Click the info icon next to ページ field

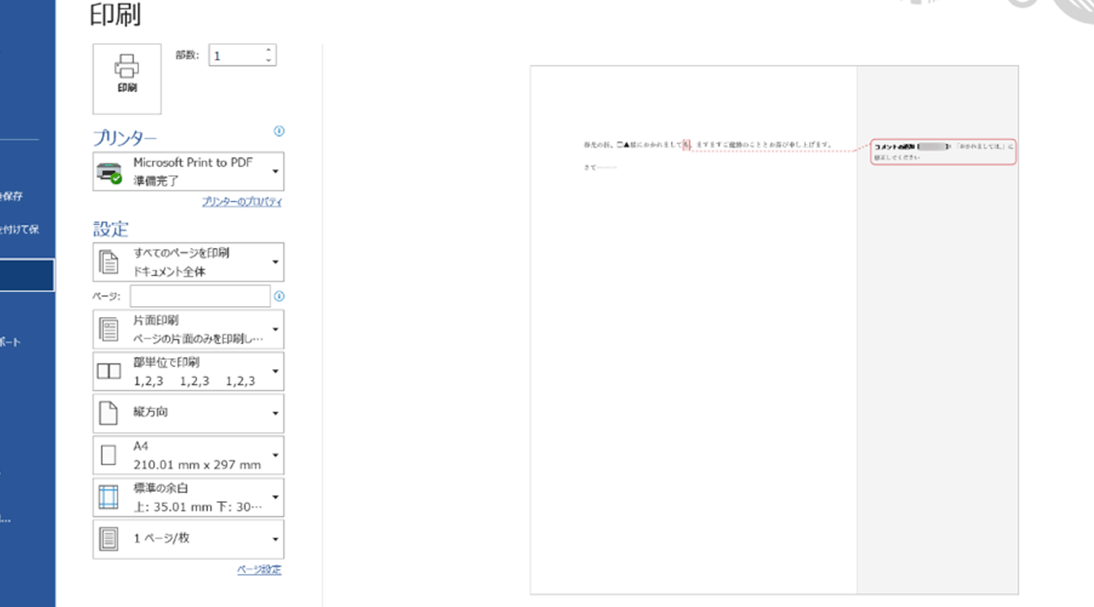[279, 296]
